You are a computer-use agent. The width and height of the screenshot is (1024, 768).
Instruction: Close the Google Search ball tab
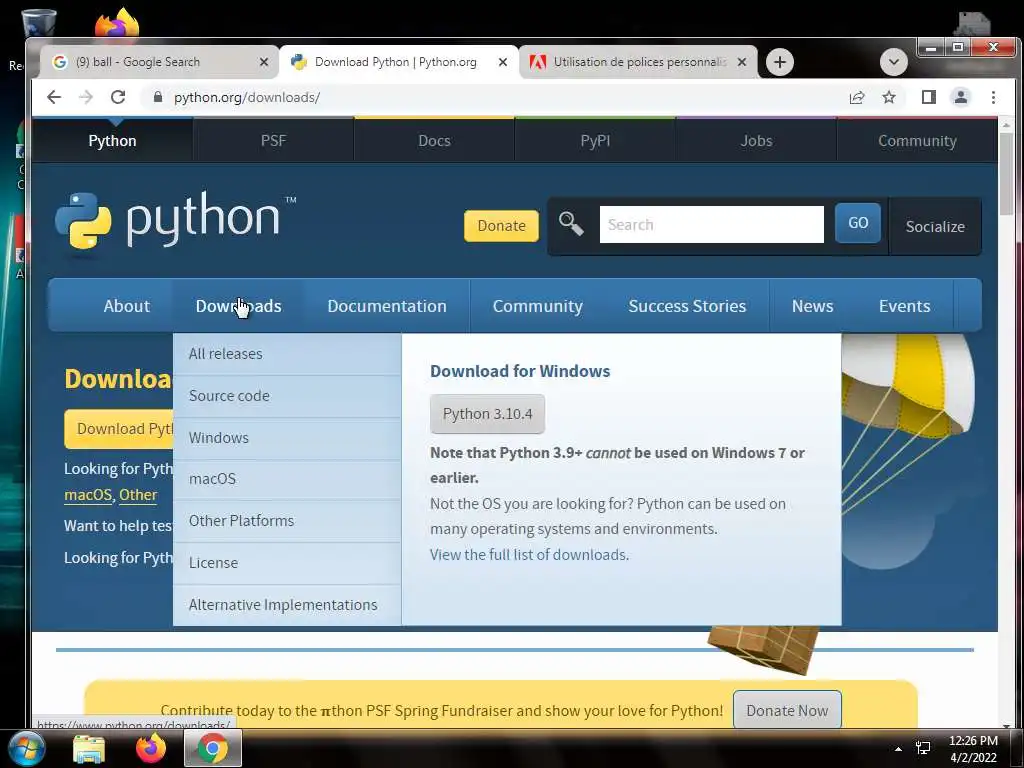pyautogui.click(x=264, y=62)
